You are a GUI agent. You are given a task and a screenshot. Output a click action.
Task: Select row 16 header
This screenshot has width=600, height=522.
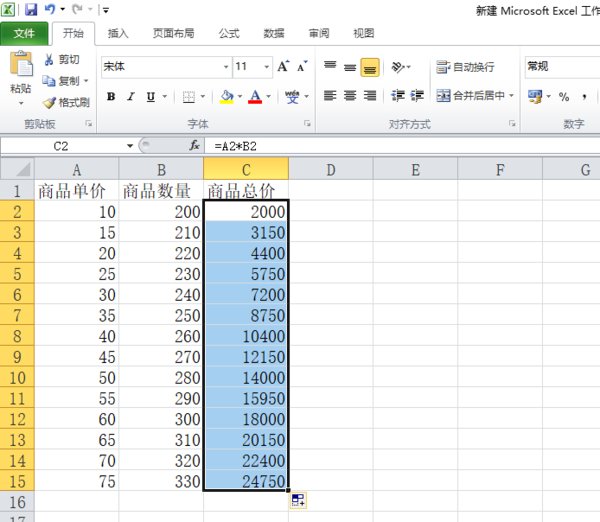click(x=17, y=502)
